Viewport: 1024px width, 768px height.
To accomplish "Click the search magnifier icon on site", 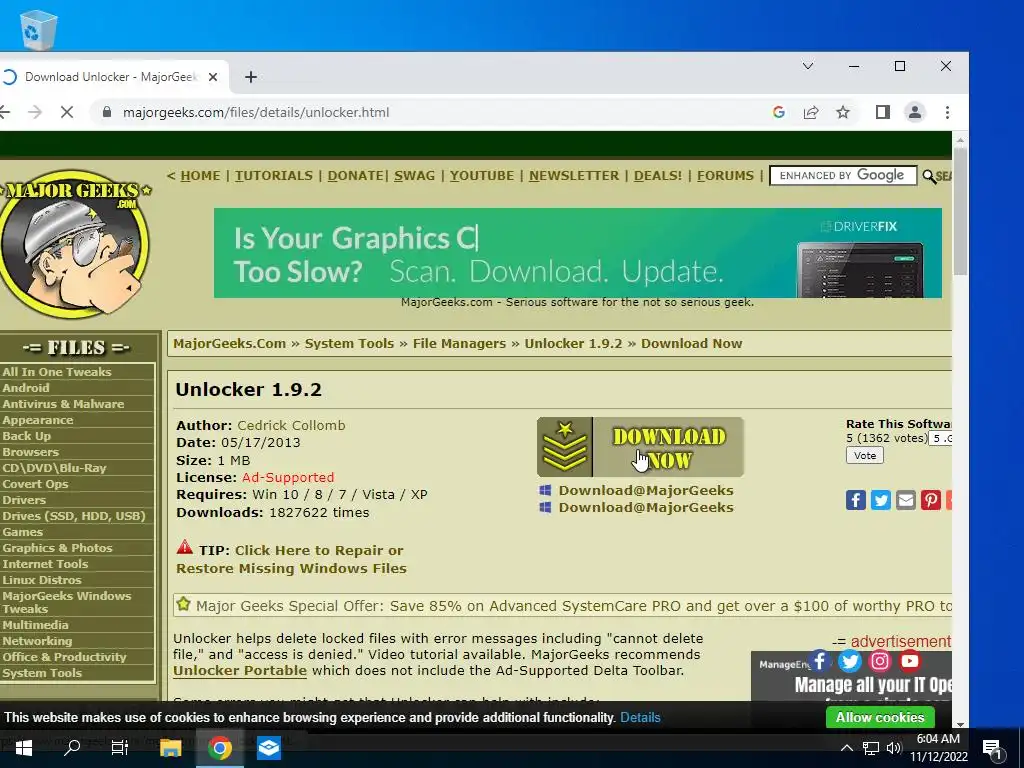I will (x=929, y=176).
